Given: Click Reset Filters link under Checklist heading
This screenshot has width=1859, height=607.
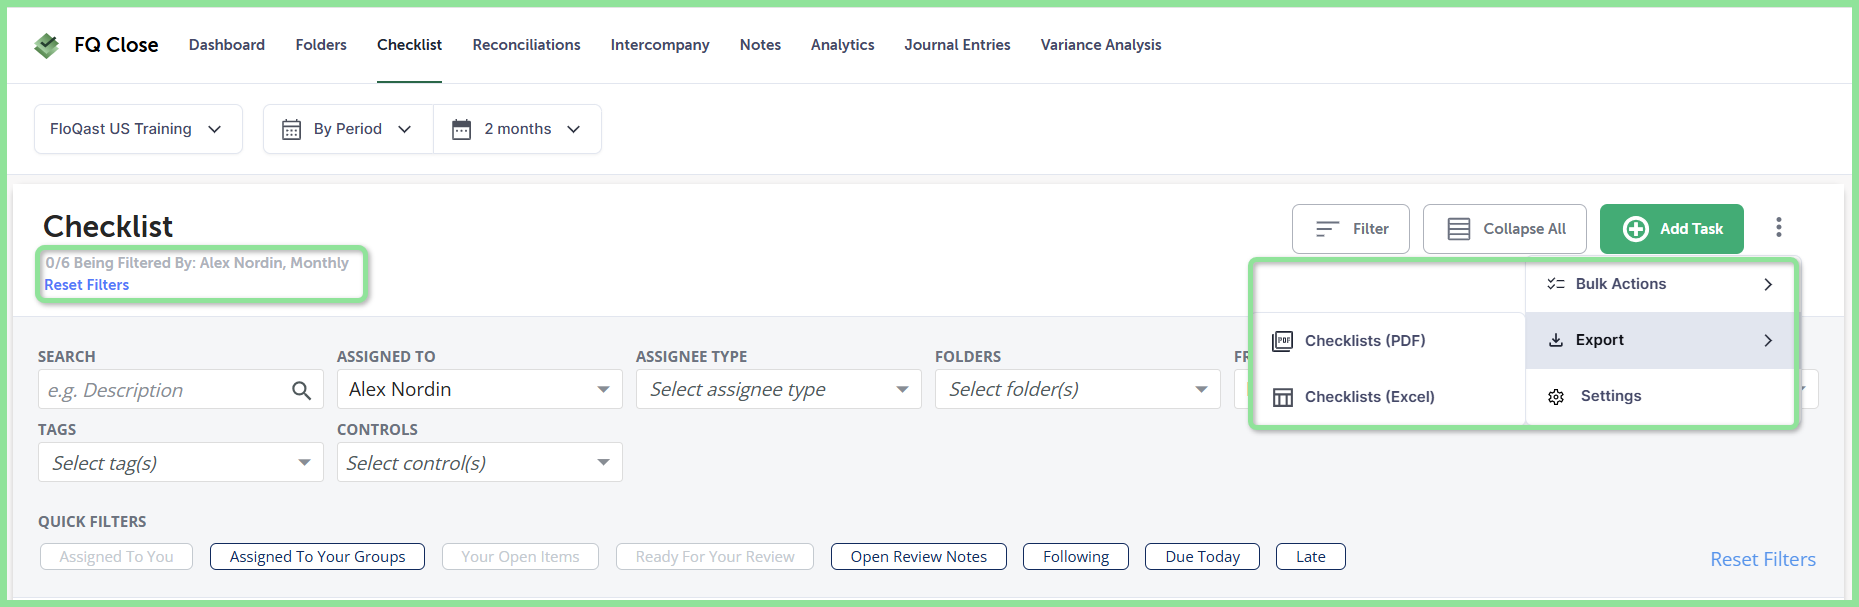Looking at the screenshot, I should point(87,285).
